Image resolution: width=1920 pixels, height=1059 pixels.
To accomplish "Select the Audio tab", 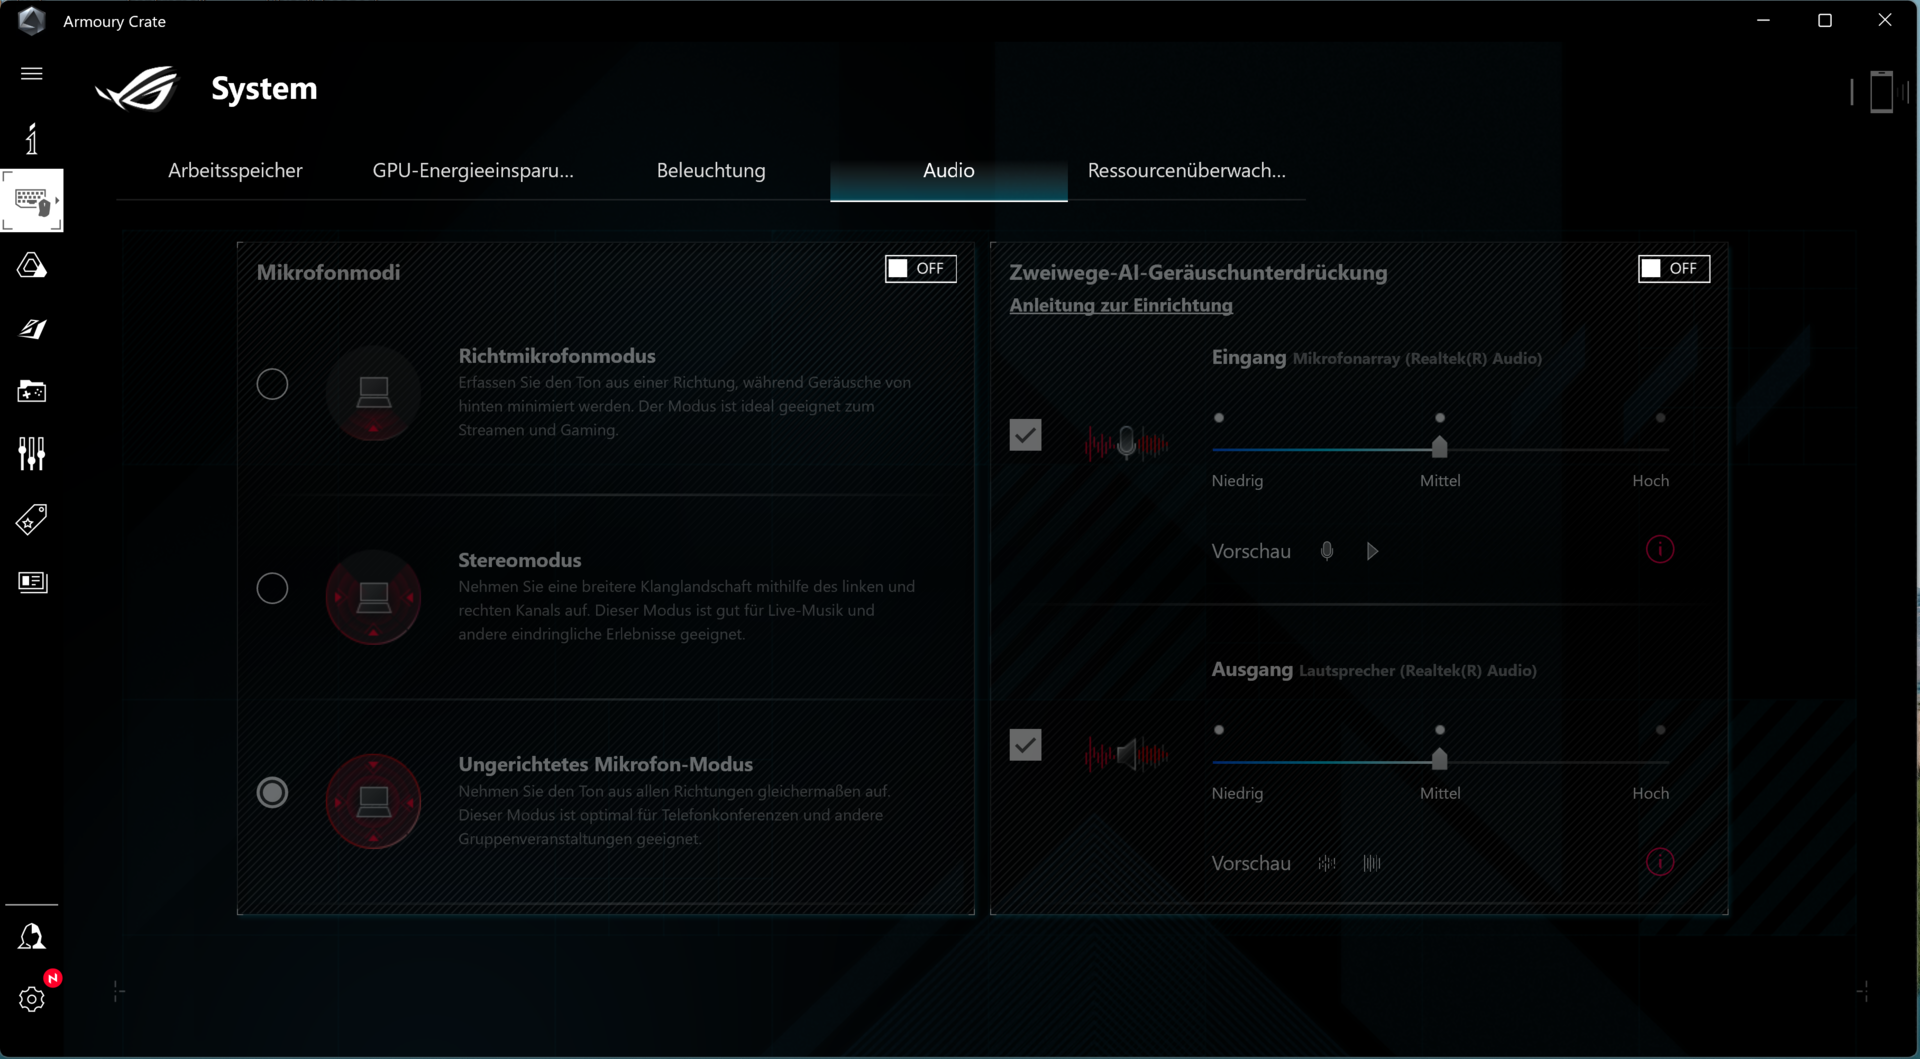I will tap(949, 171).
